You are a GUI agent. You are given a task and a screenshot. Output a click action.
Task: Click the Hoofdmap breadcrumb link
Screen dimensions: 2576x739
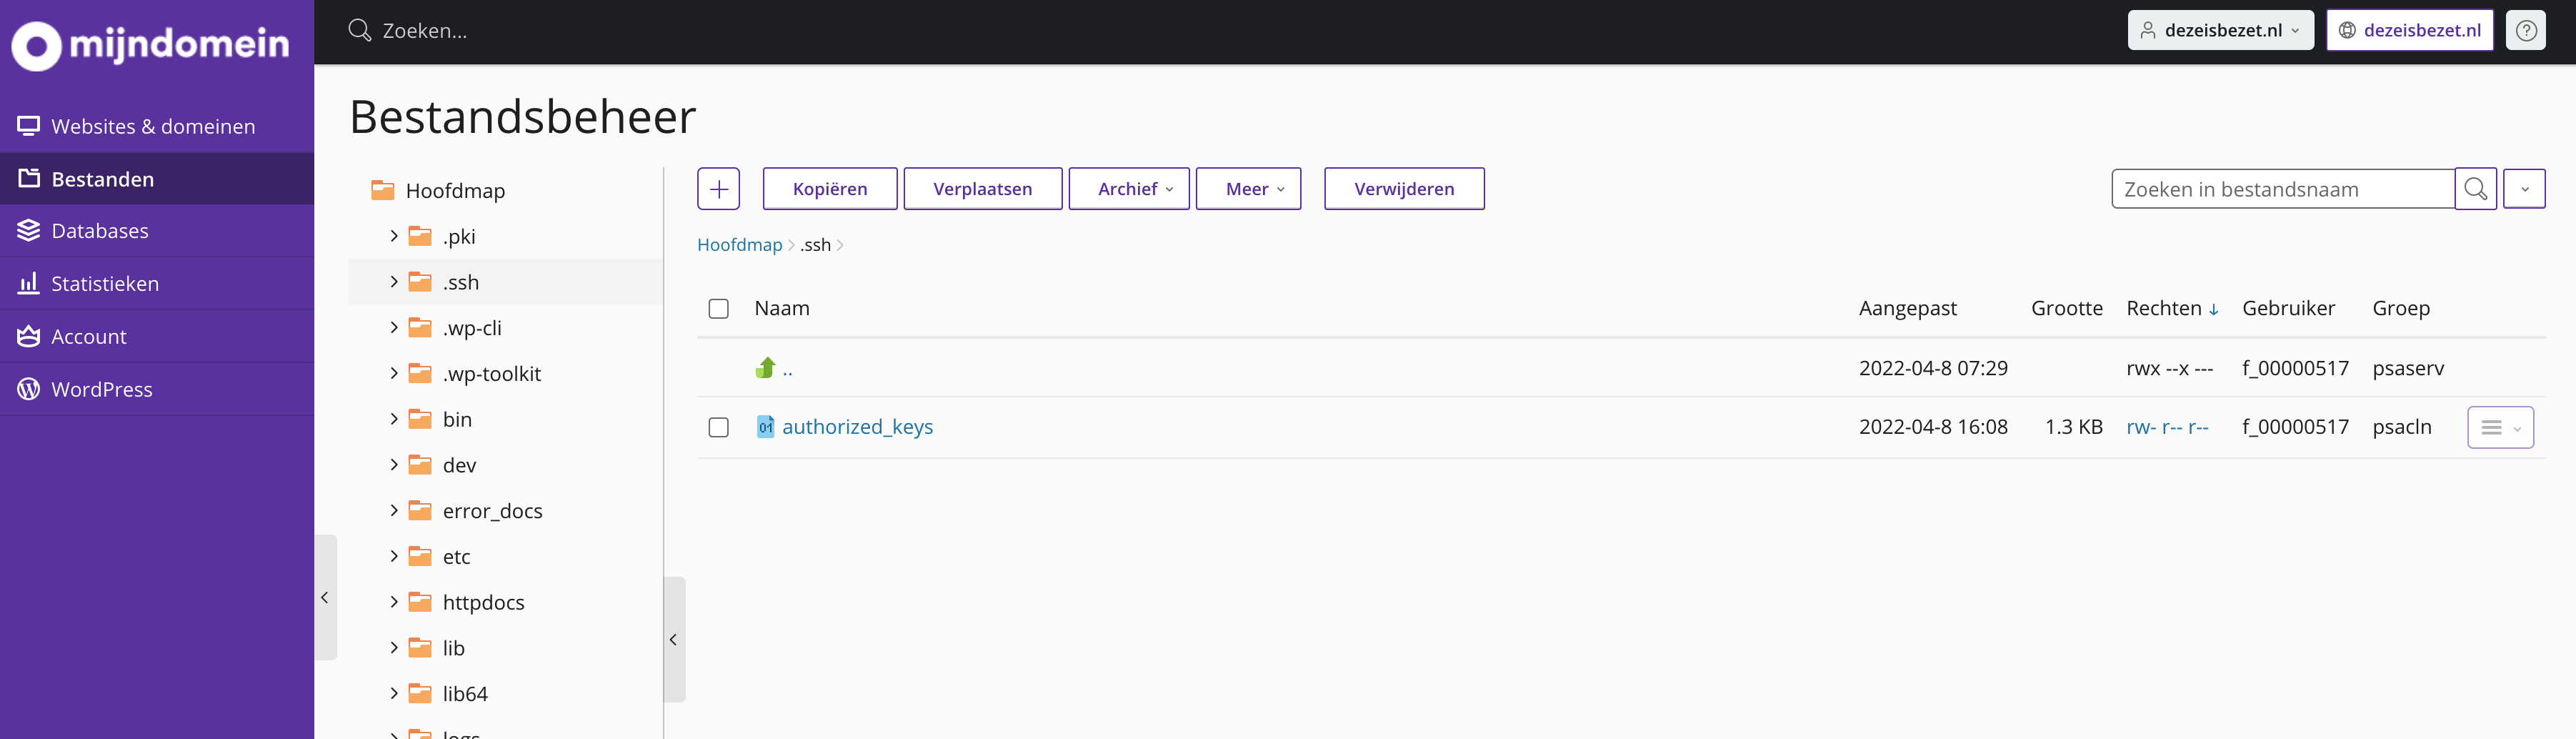pyautogui.click(x=739, y=245)
